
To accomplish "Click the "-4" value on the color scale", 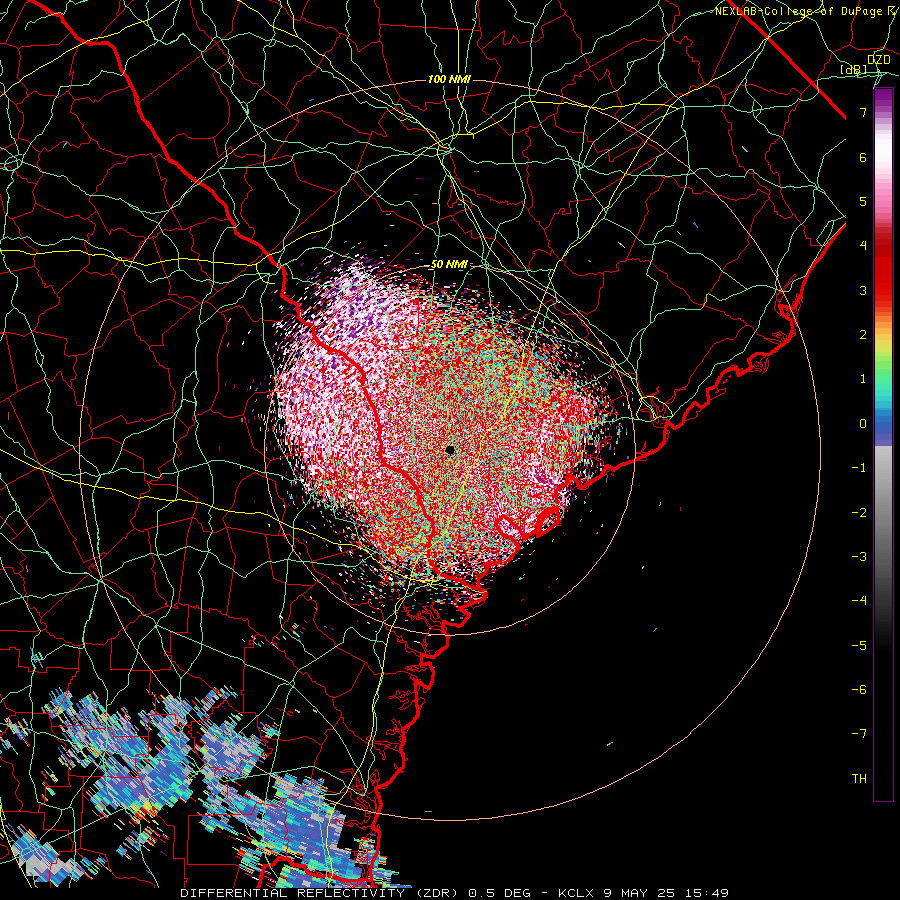I will click(859, 601).
